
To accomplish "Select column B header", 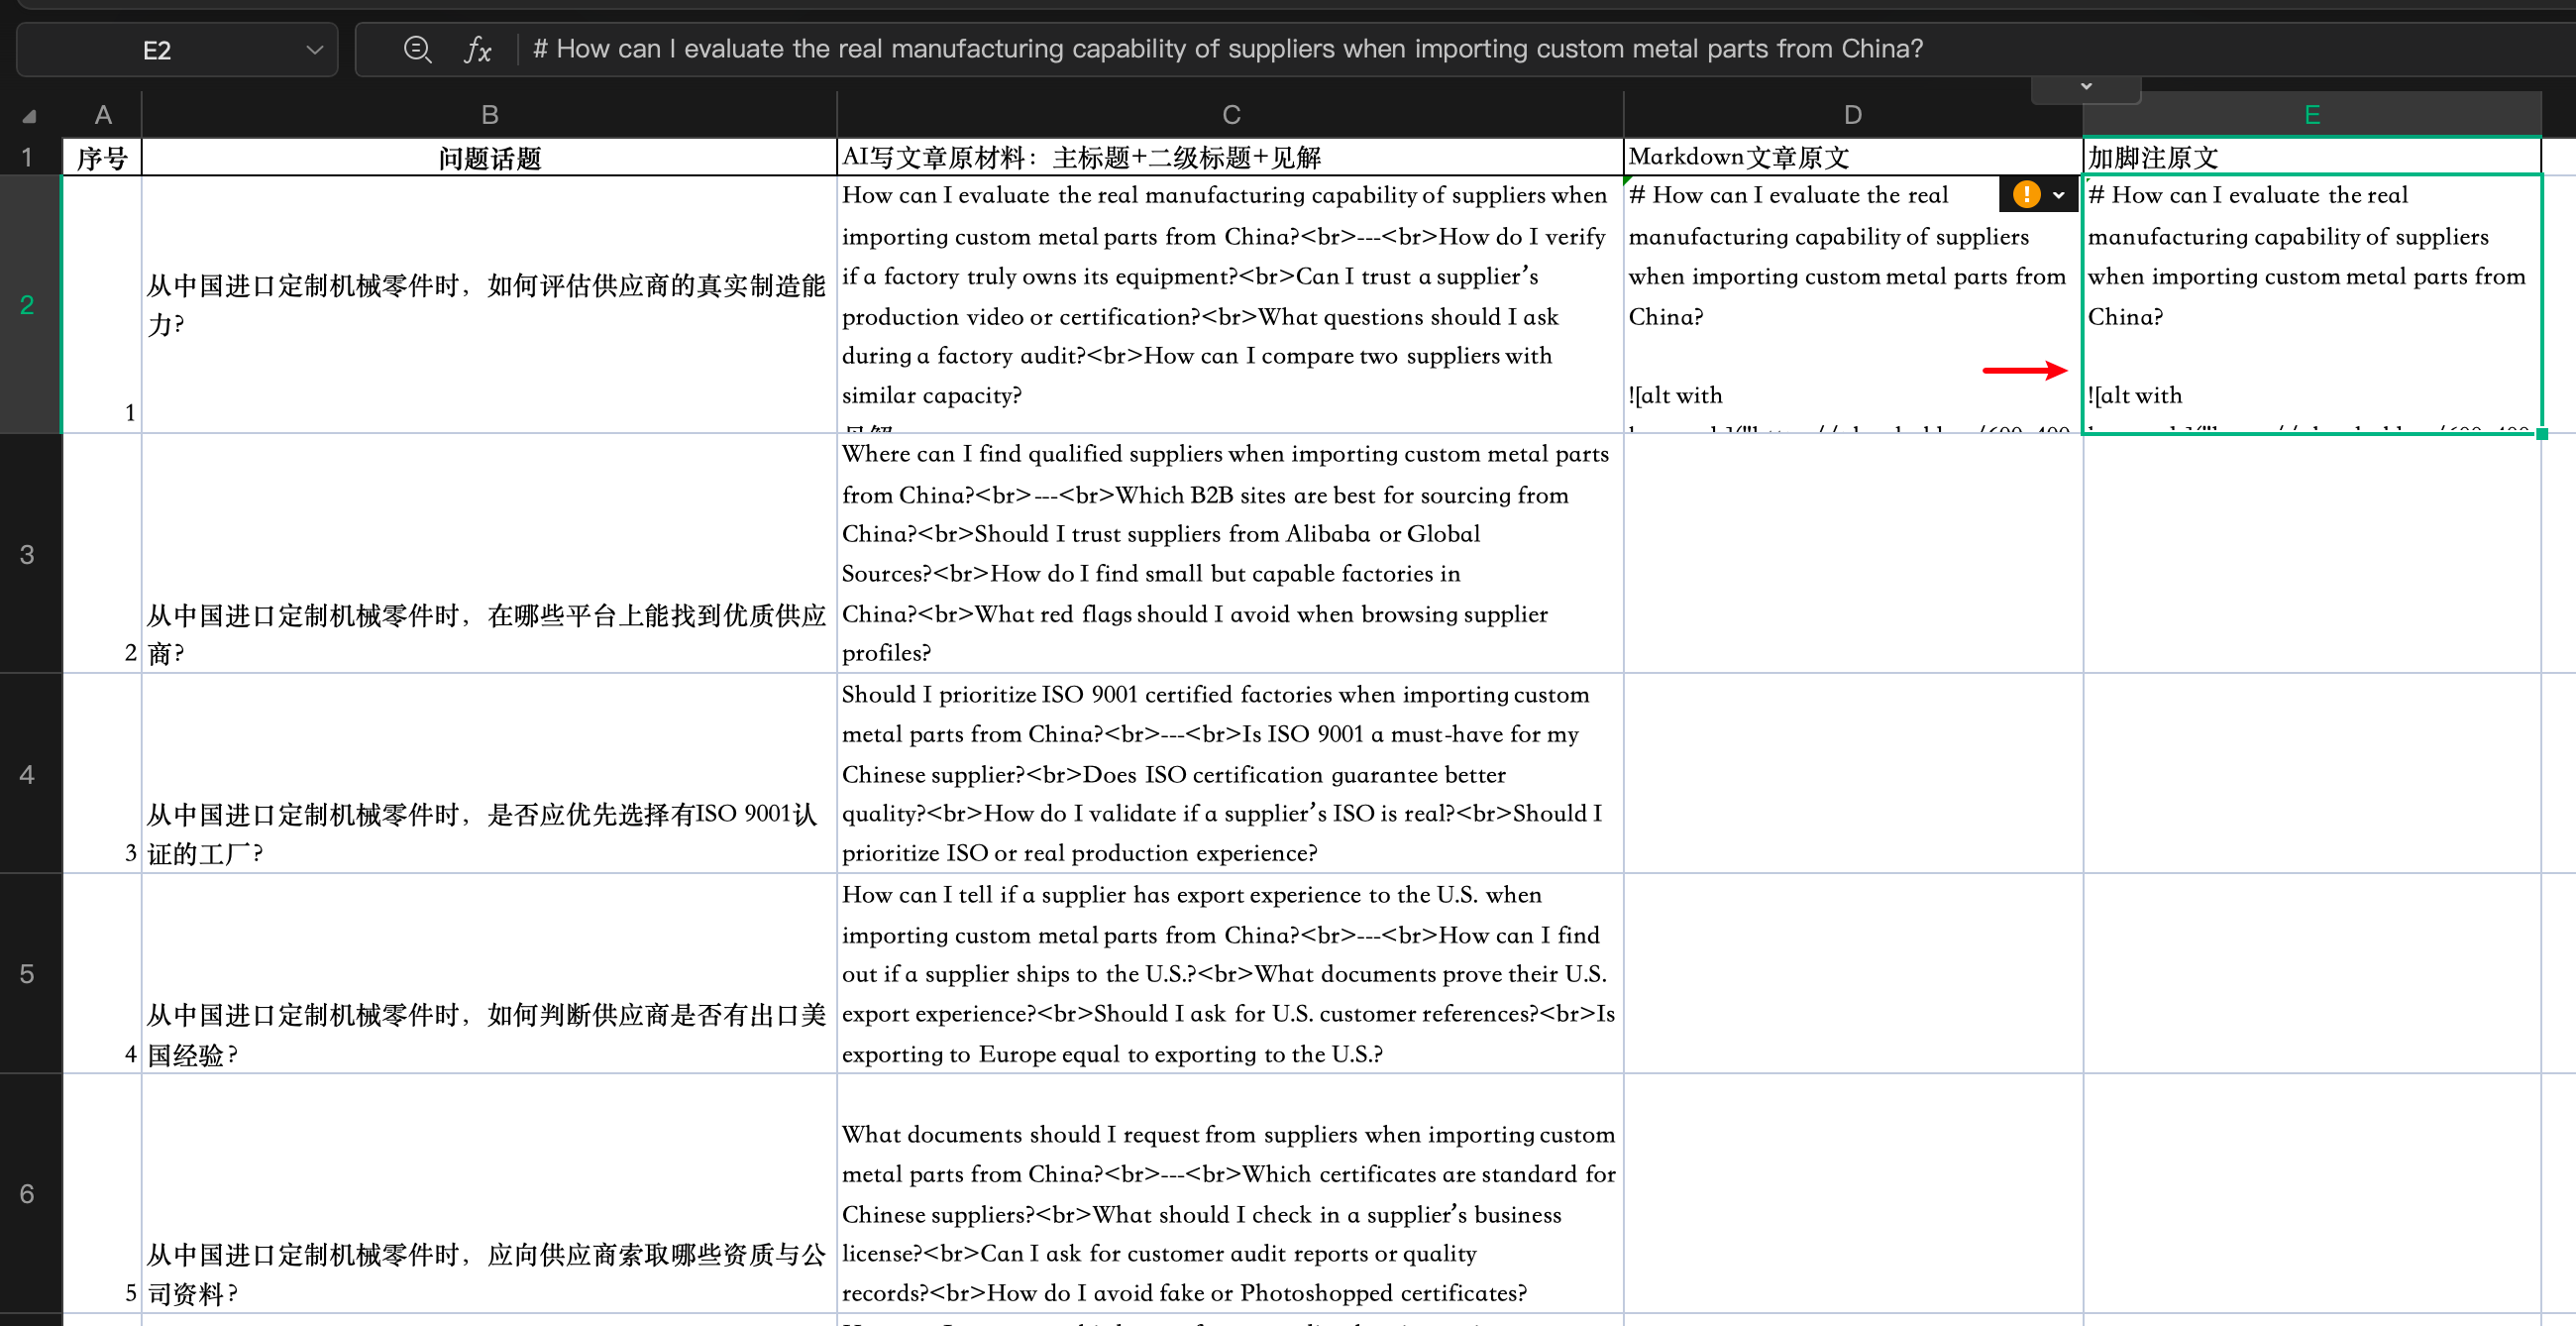I will [489, 115].
